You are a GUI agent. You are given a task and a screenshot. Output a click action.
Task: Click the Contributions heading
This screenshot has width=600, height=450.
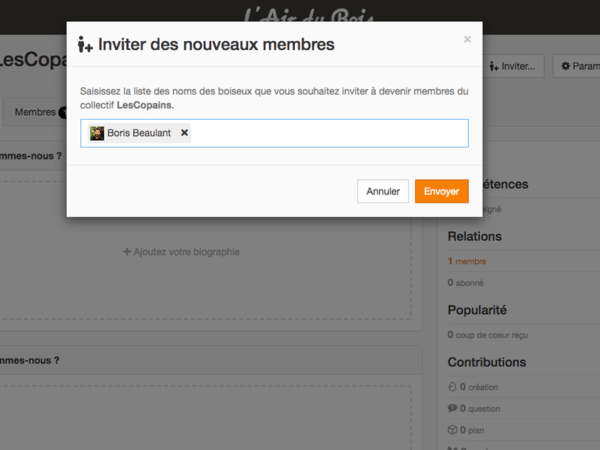click(487, 362)
